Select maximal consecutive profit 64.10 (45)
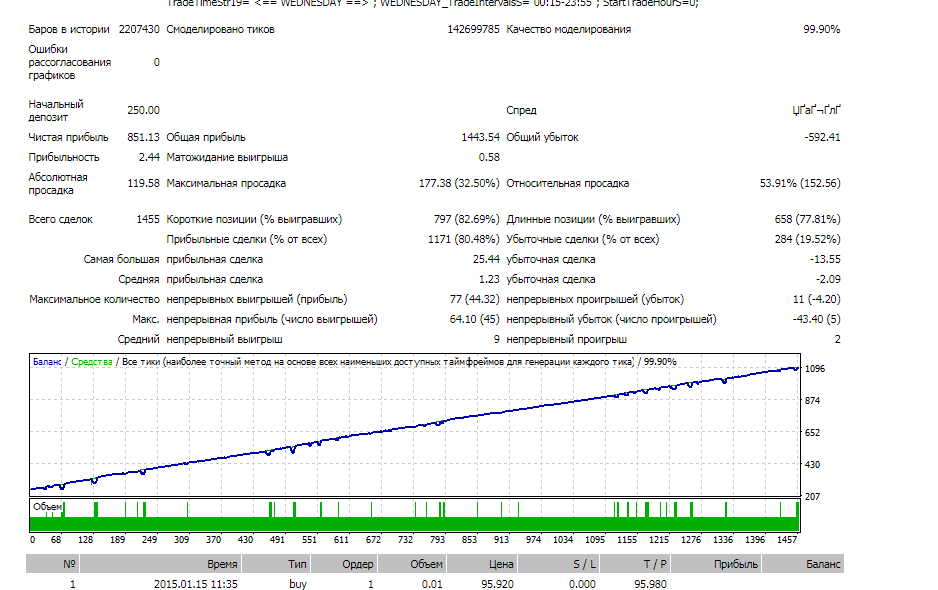 474,320
